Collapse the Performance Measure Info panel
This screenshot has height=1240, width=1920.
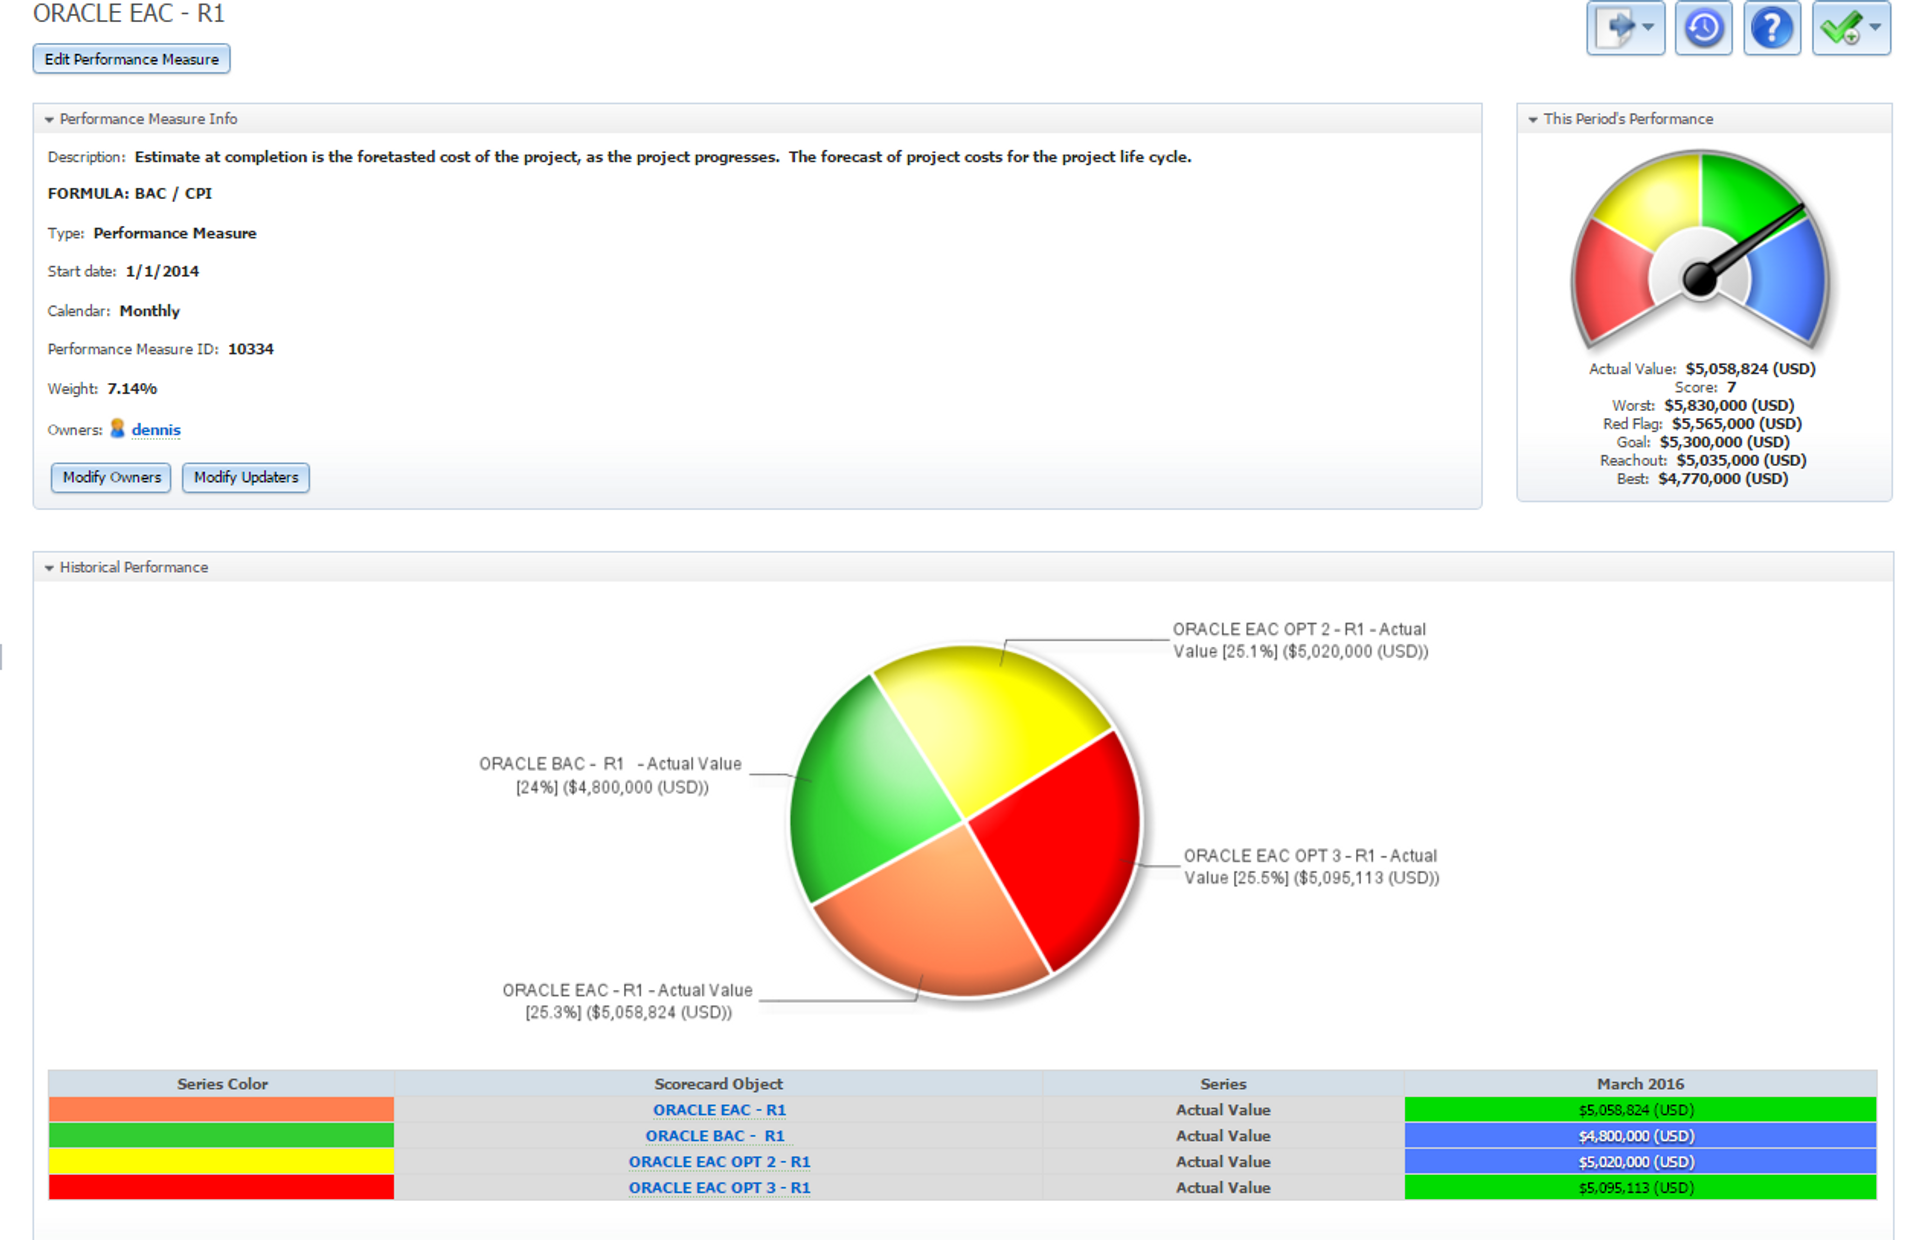[49, 119]
